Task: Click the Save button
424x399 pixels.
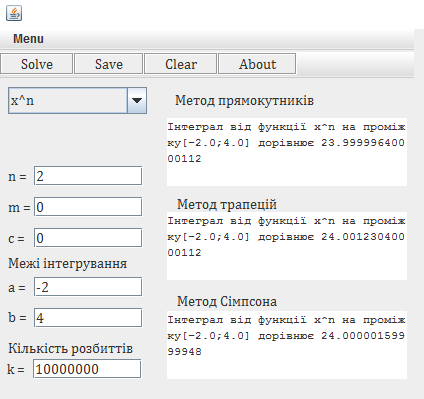Action: tap(109, 64)
